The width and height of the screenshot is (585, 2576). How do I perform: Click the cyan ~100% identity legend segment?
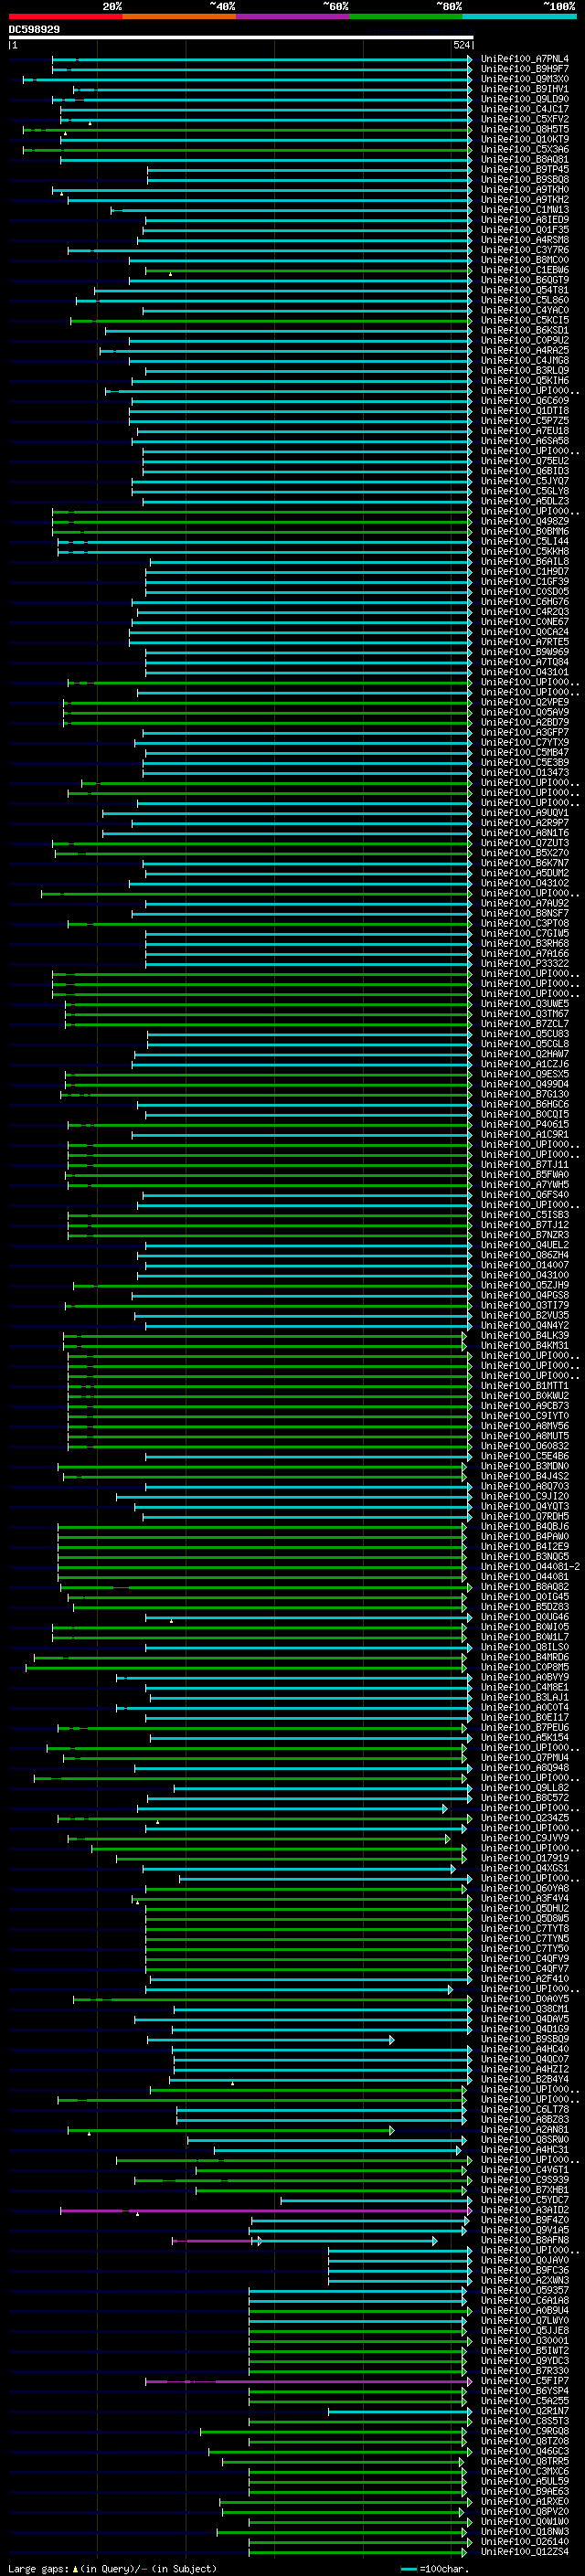click(518, 16)
